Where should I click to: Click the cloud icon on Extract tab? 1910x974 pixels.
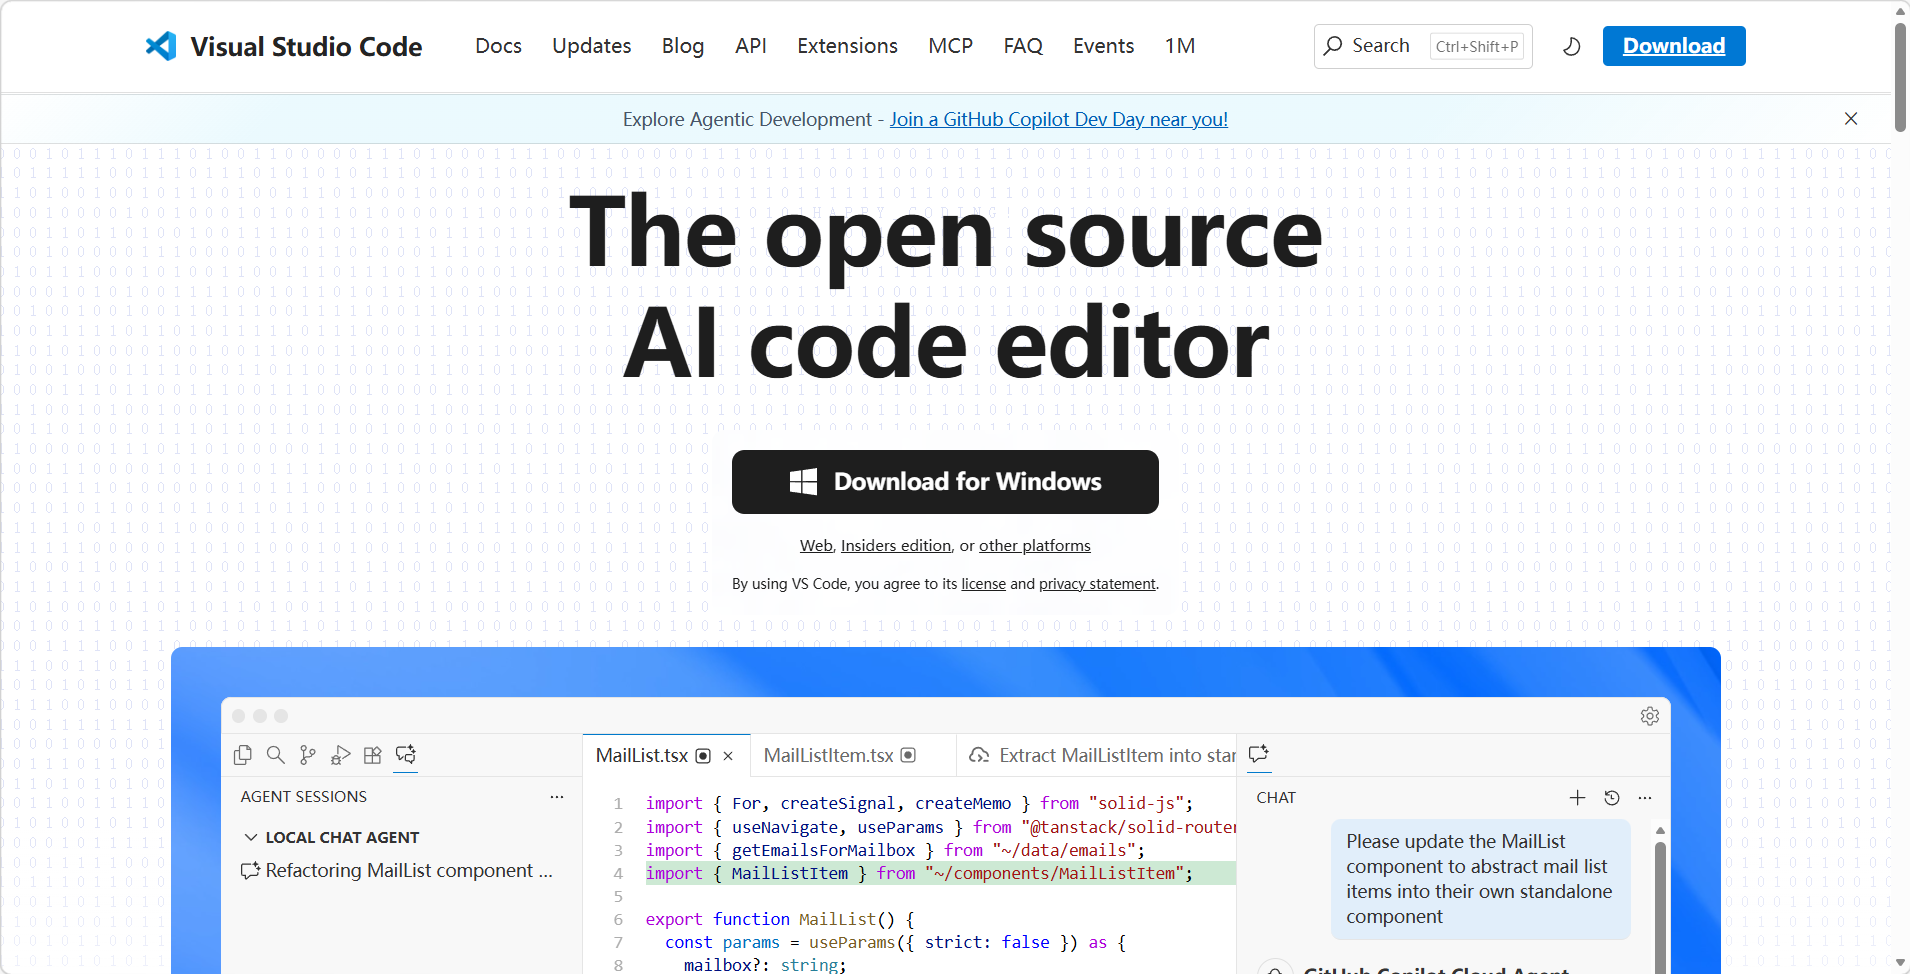click(979, 756)
